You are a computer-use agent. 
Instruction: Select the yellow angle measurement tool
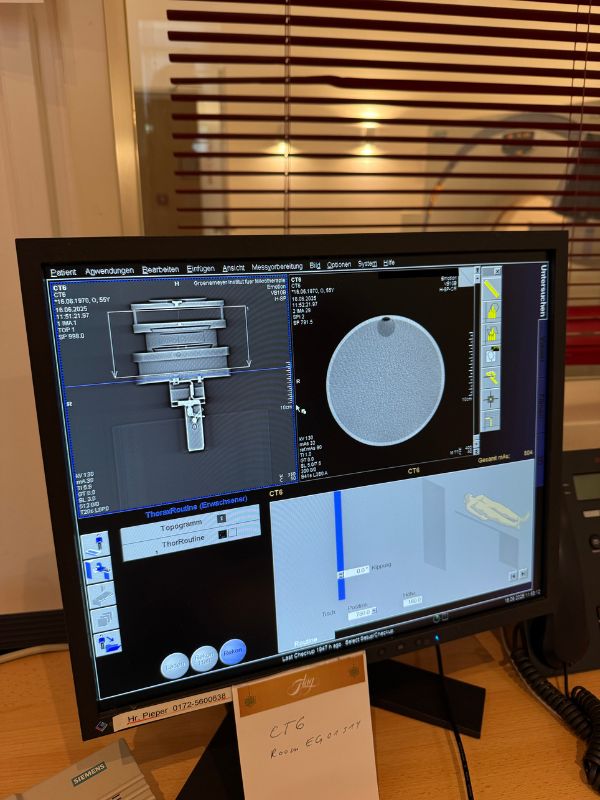[491, 377]
